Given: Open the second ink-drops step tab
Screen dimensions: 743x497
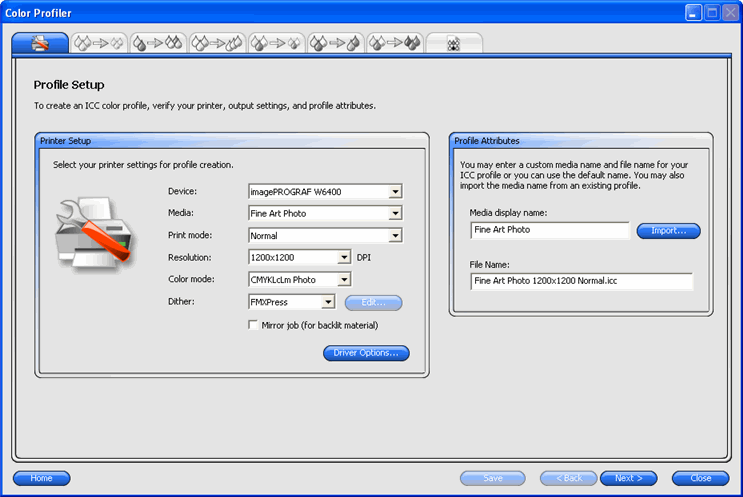Looking at the screenshot, I should 158,43.
